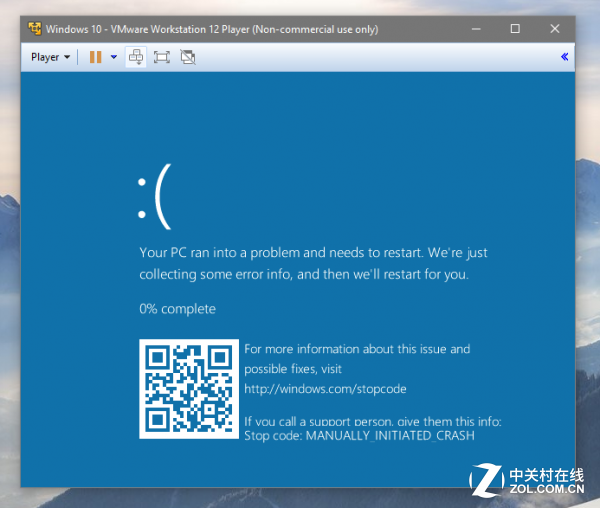The image size is (600, 508).
Task: Switch to Unity mode
Action: (x=188, y=57)
